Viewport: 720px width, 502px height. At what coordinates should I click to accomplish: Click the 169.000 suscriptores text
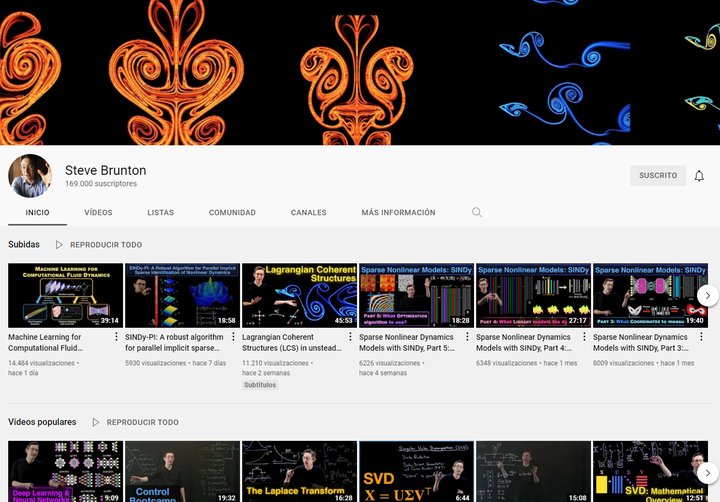(101, 184)
